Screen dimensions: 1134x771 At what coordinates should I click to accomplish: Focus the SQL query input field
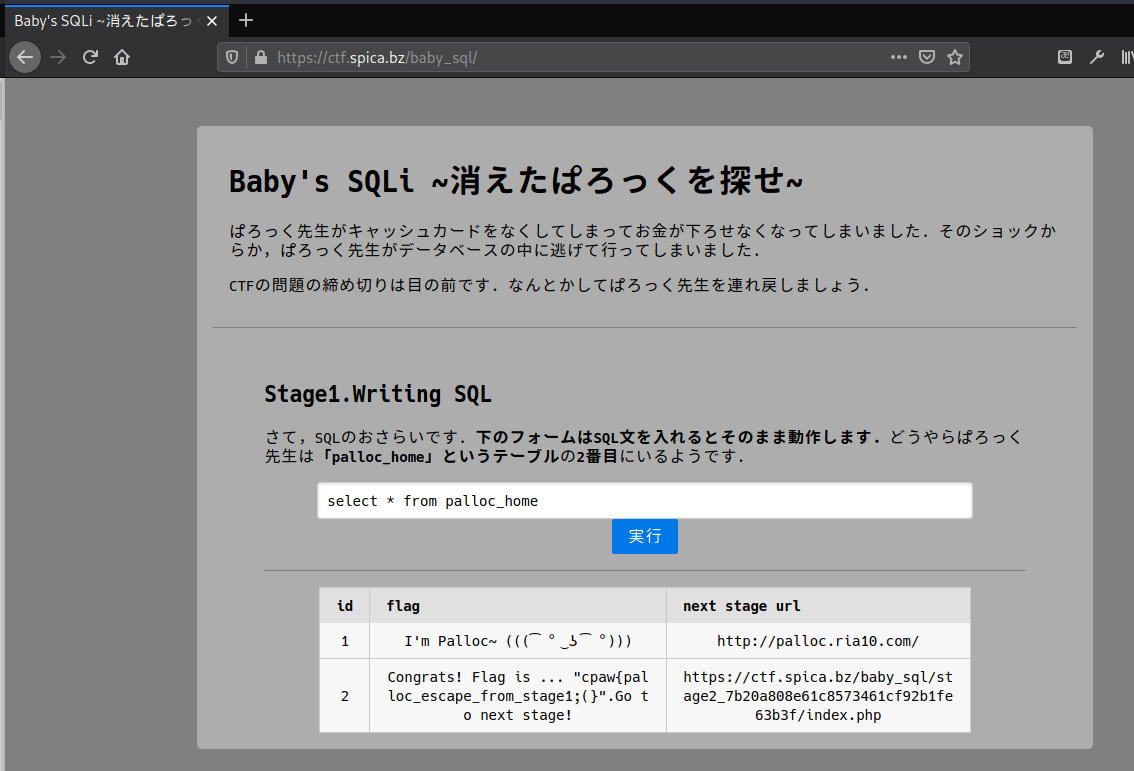tap(644, 501)
